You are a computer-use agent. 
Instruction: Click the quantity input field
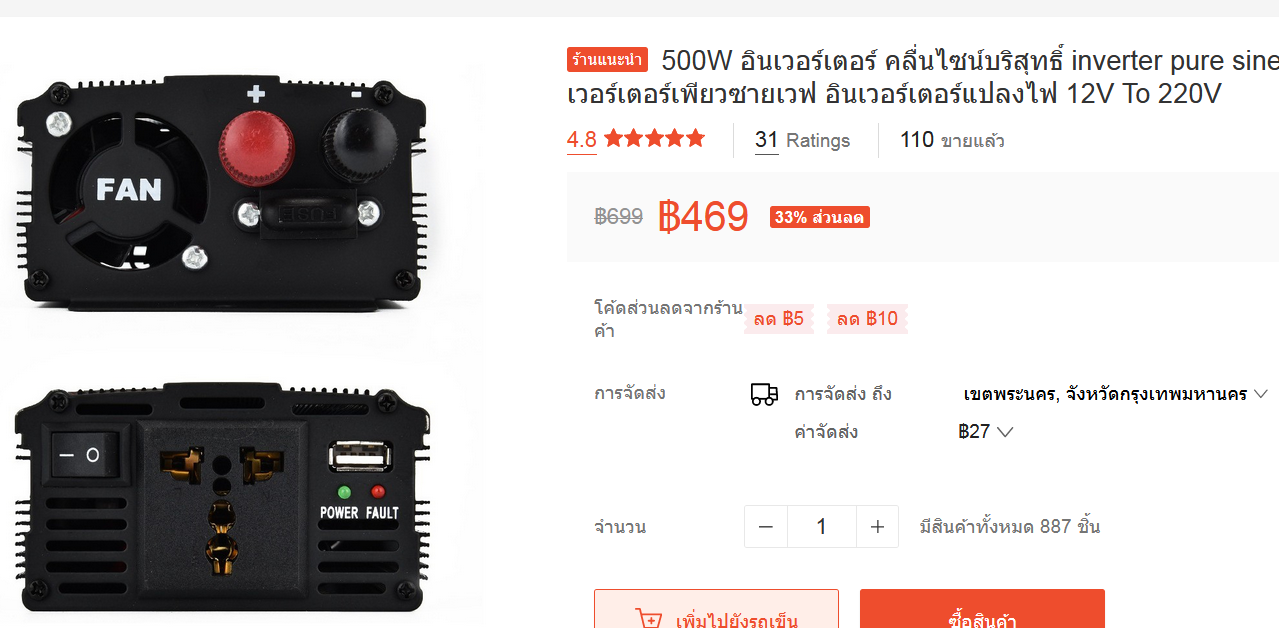822,526
